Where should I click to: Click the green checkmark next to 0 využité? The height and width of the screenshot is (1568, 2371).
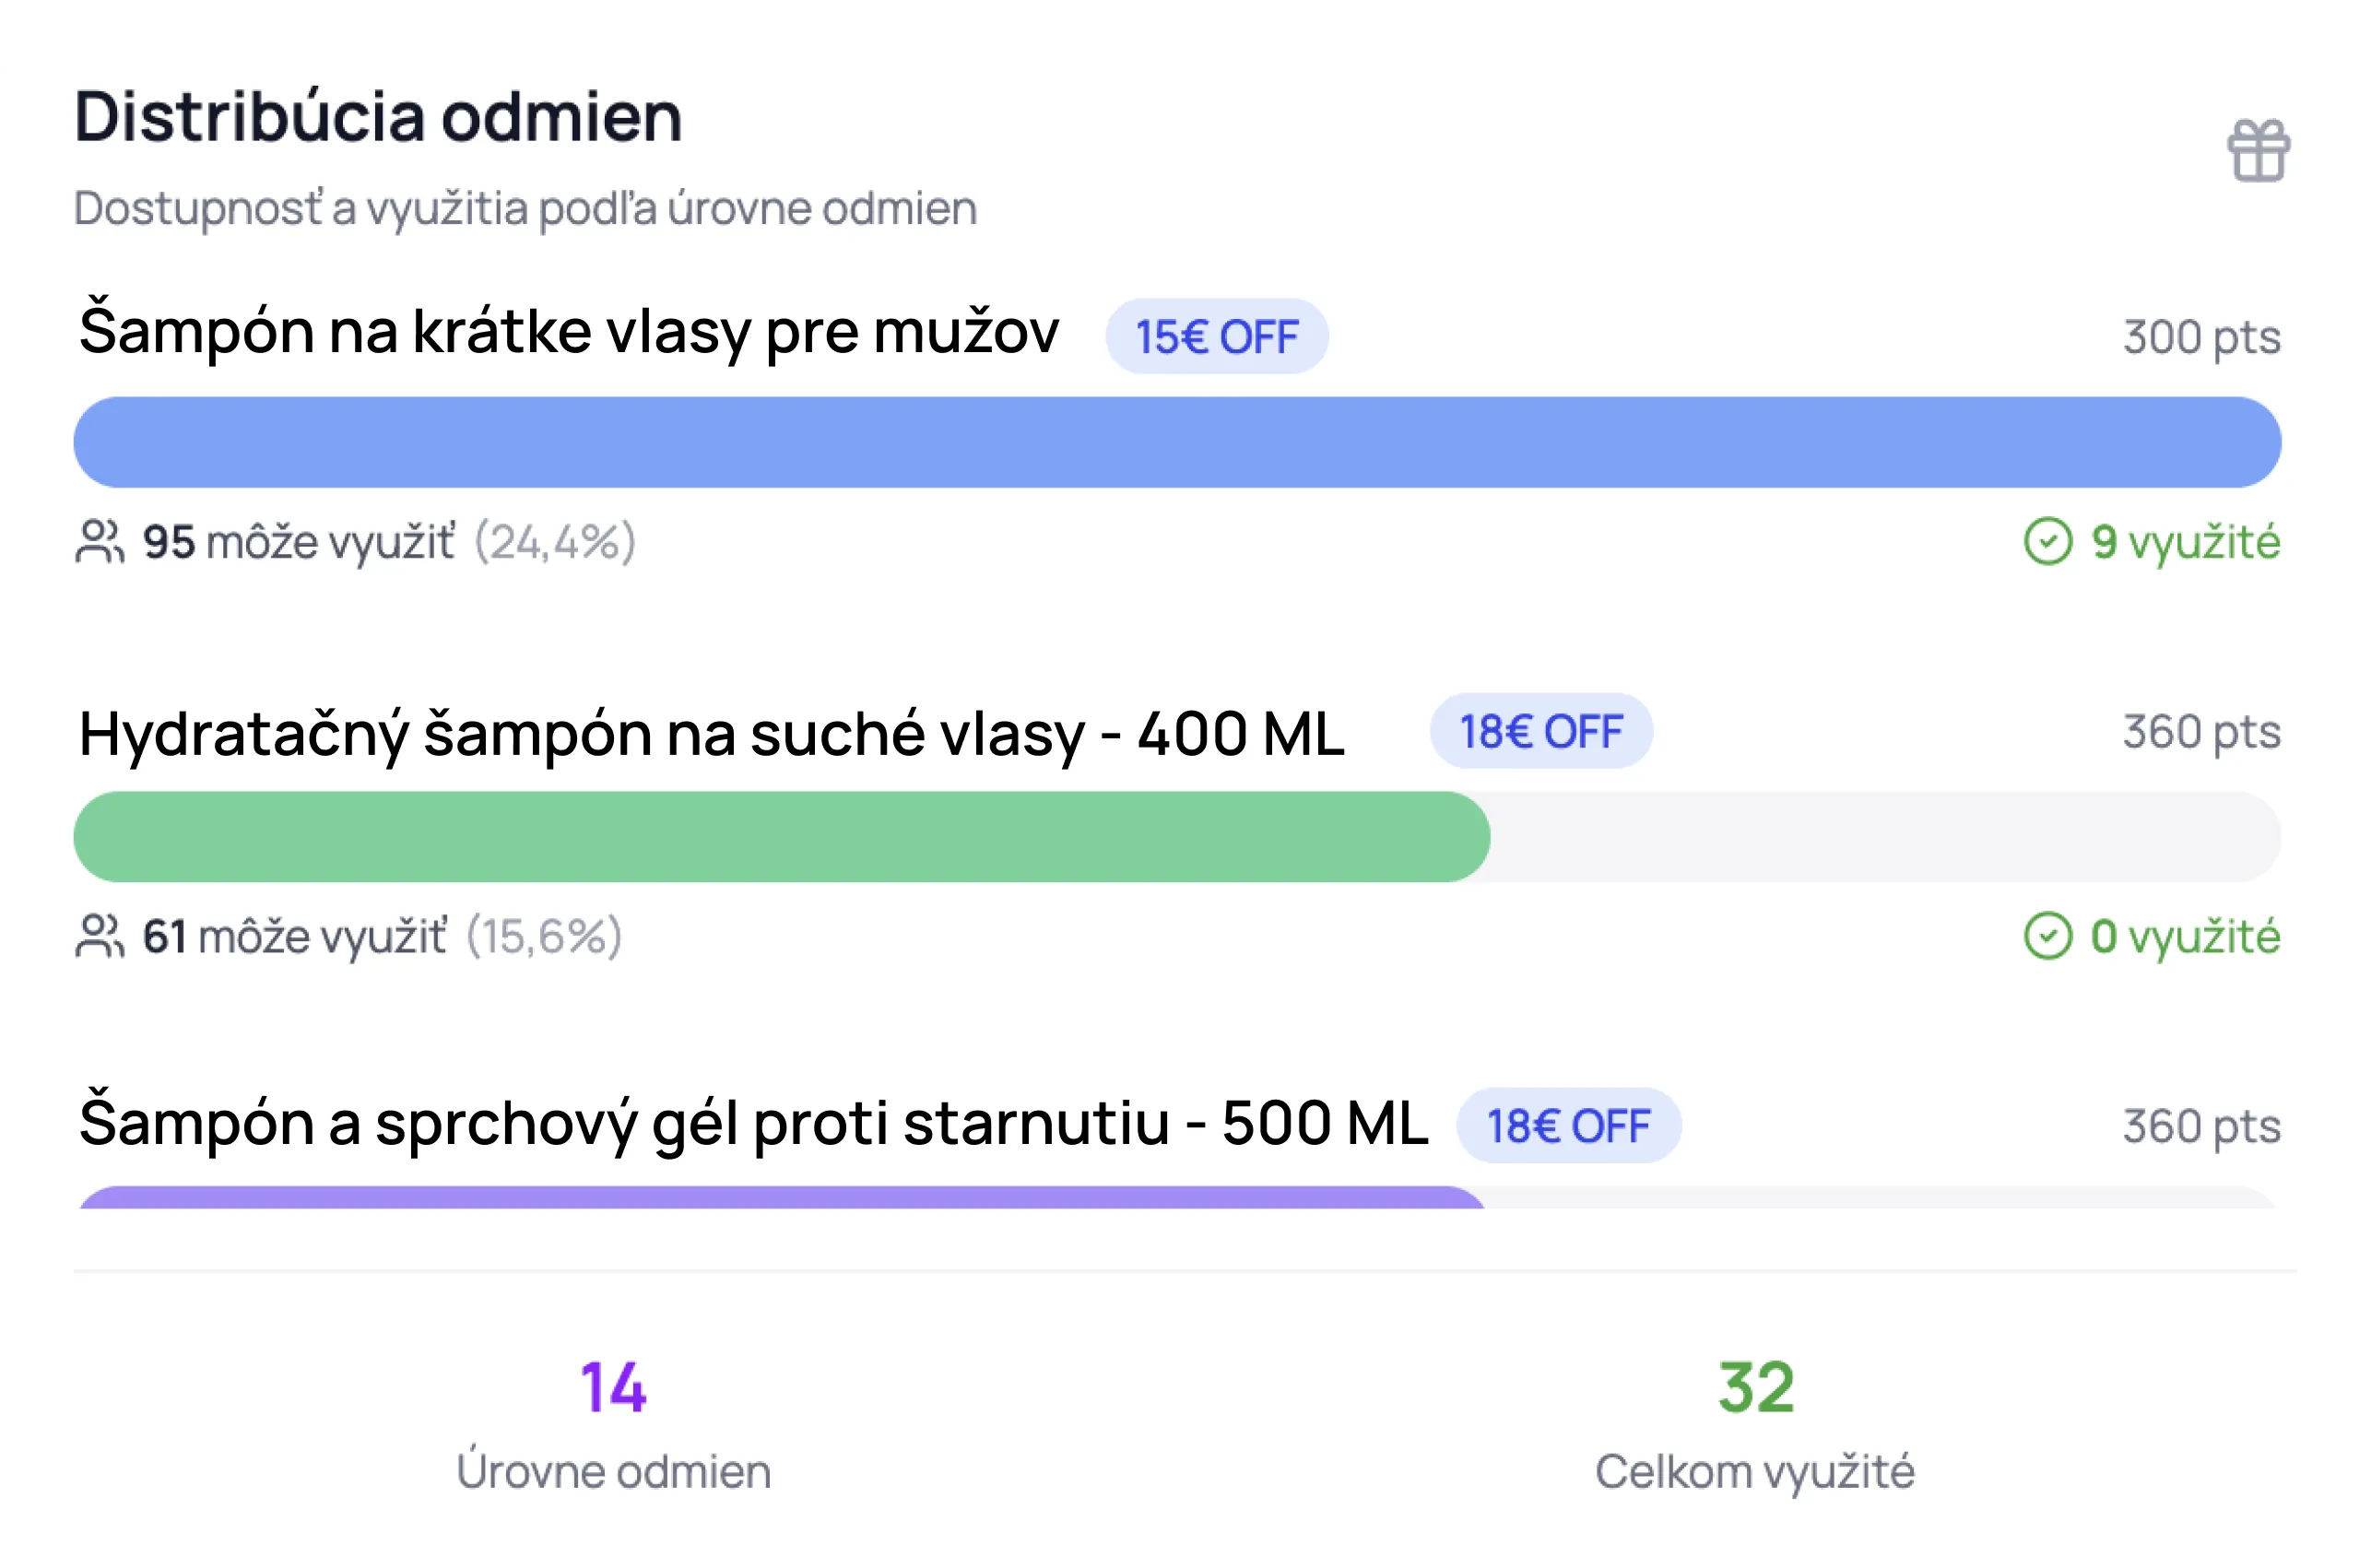tap(2047, 936)
